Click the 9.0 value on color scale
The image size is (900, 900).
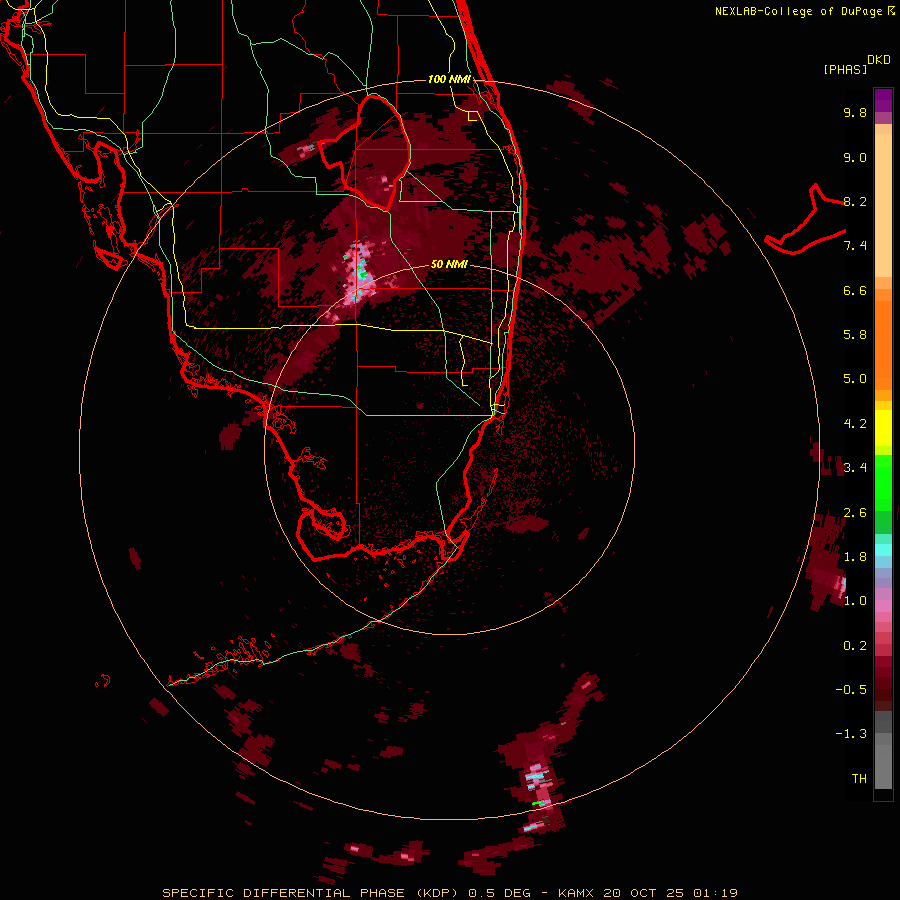coord(855,157)
